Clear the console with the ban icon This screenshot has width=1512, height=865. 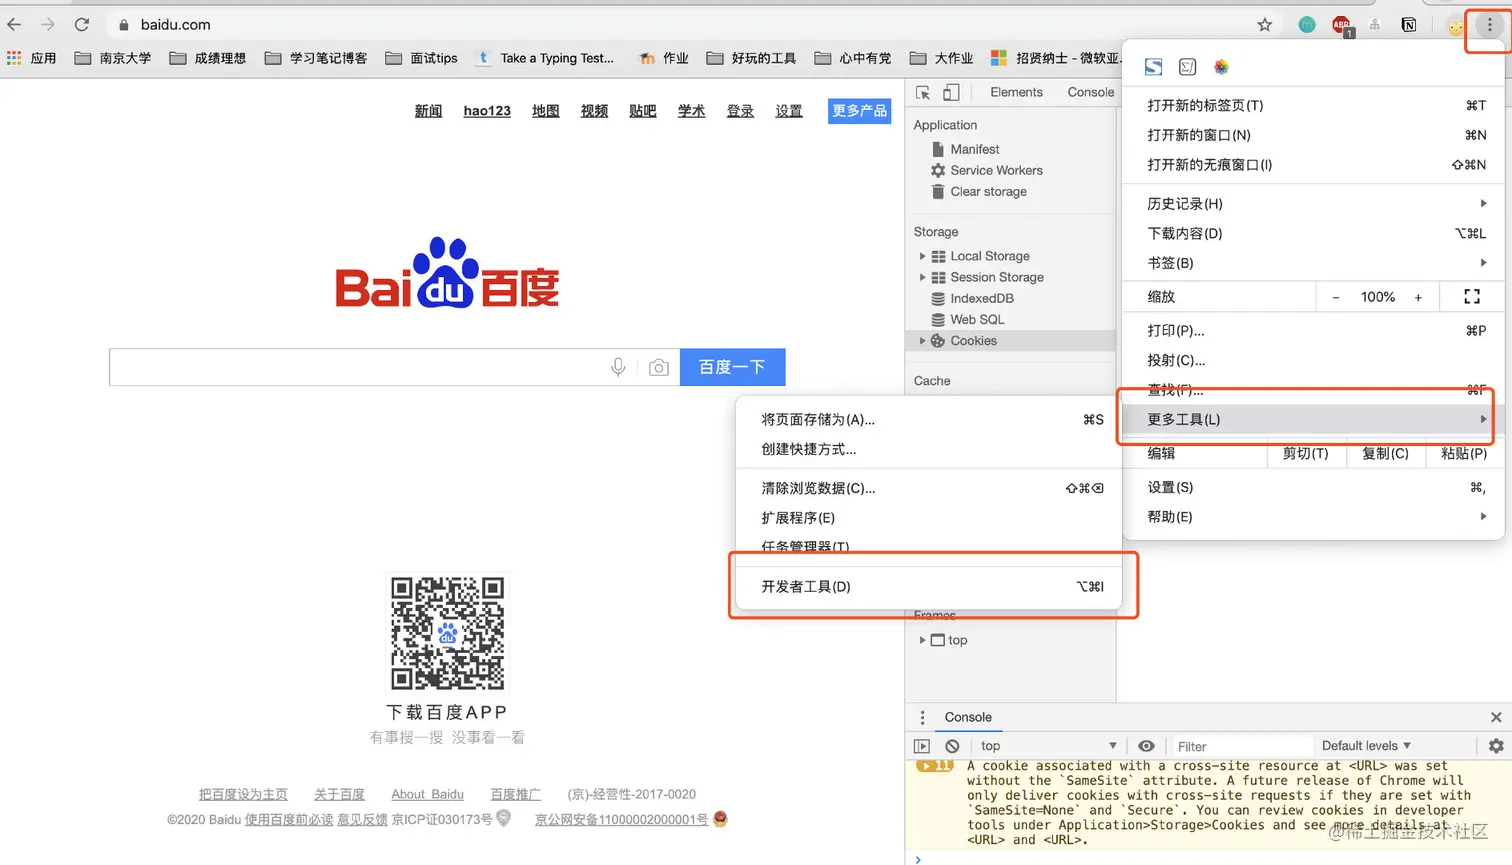click(952, 746)
